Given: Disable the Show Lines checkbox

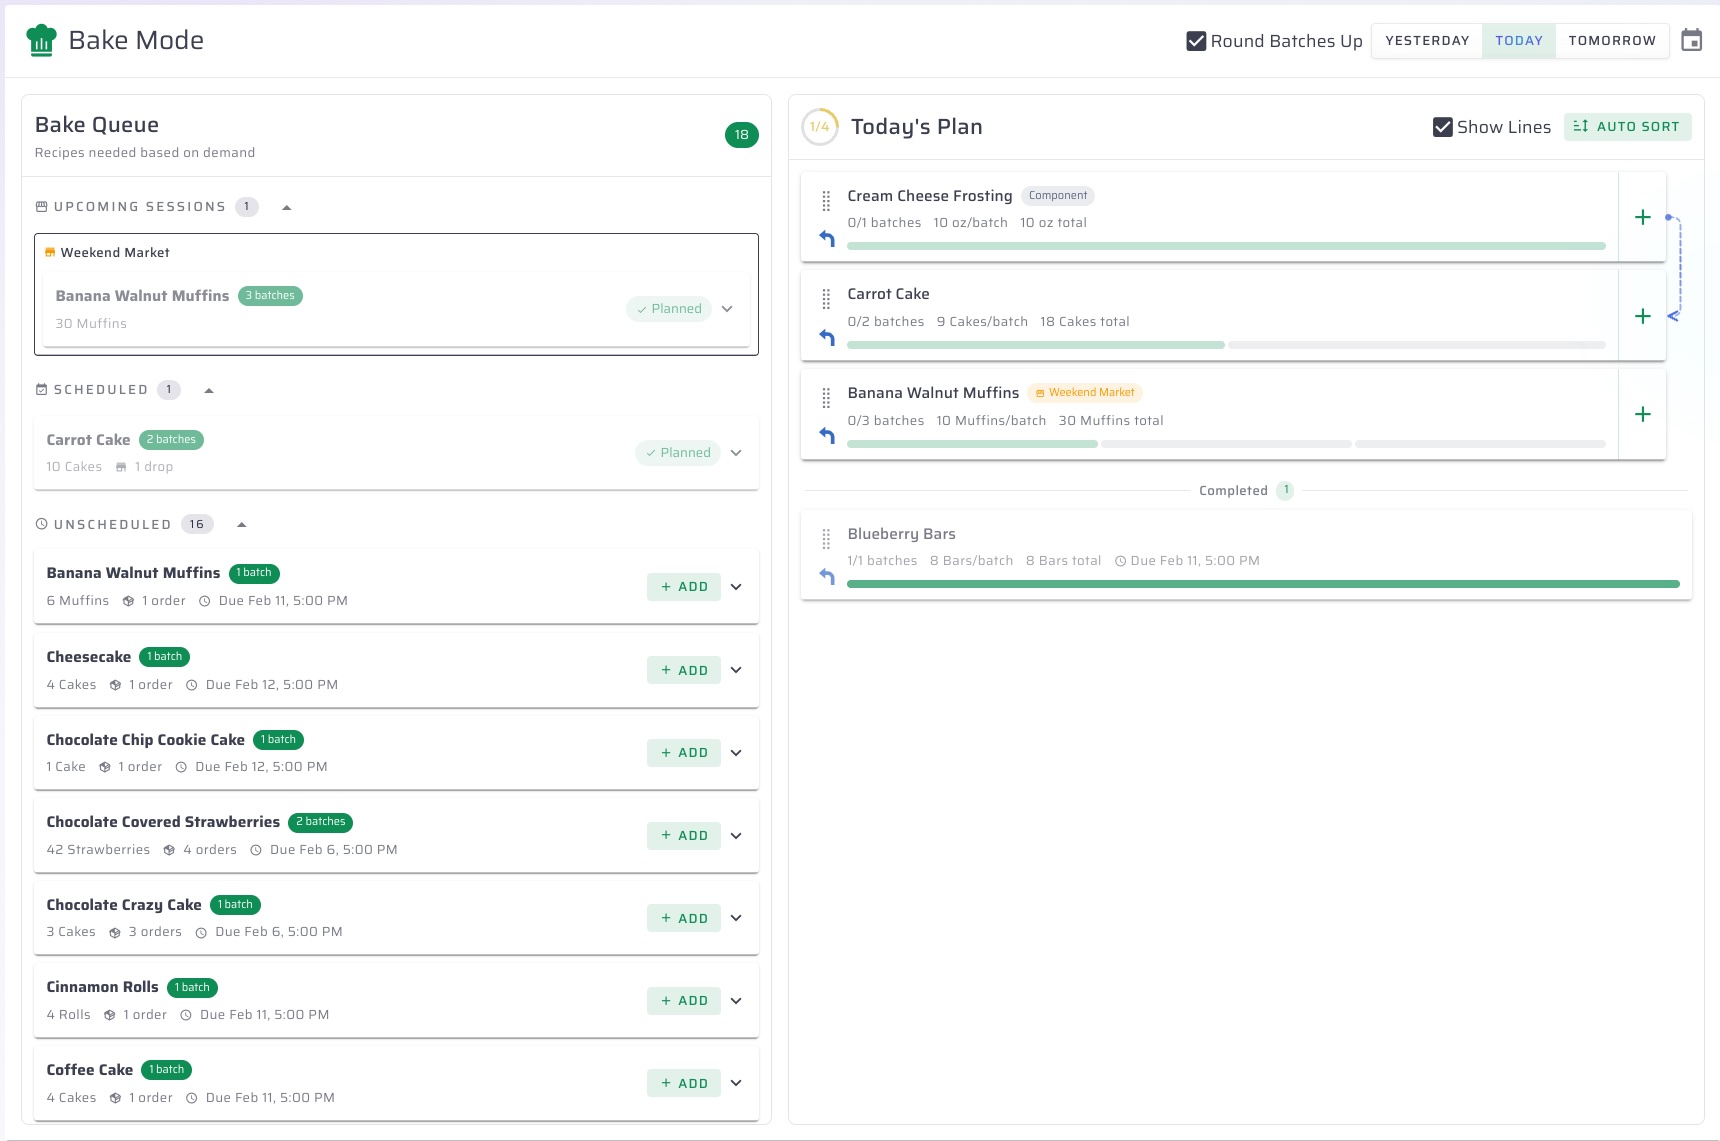Looking at the screenshot, I should tap(1442, 127).
